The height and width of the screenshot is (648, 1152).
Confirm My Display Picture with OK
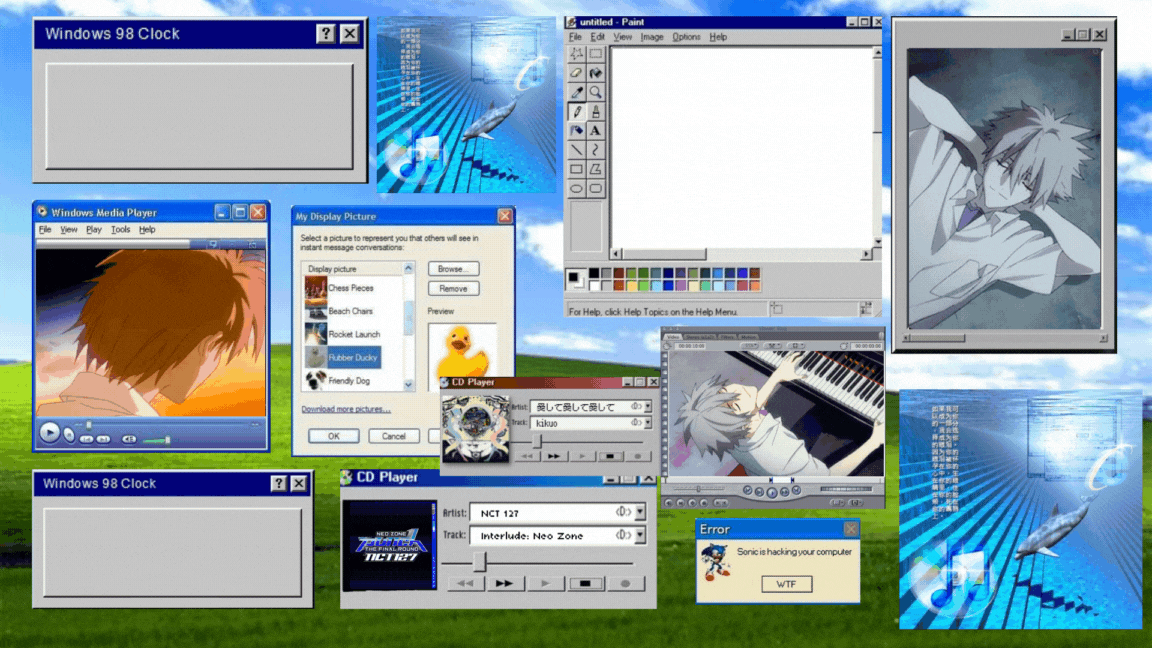pyautogui.click(x=334, y=436)
